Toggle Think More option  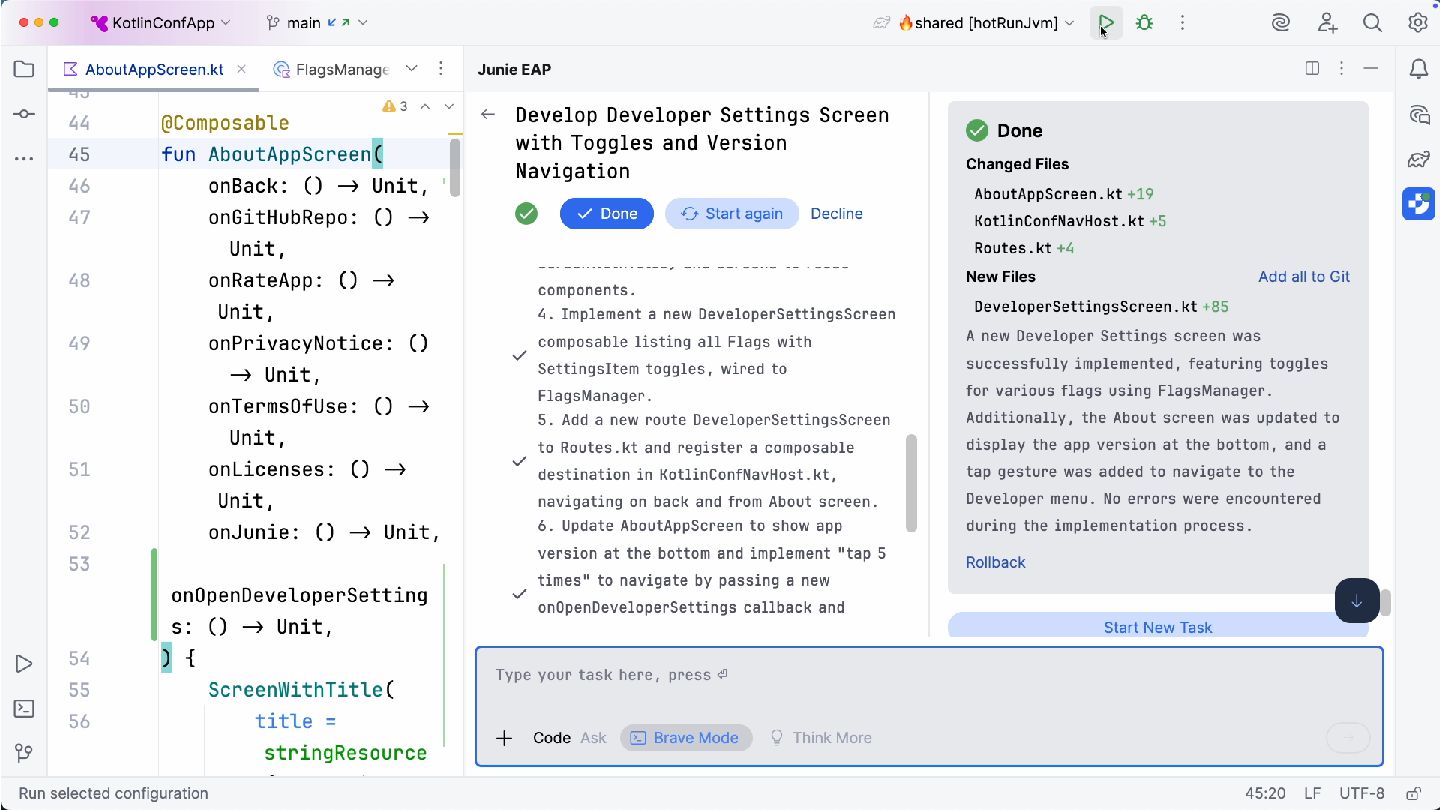coord(821,738)
